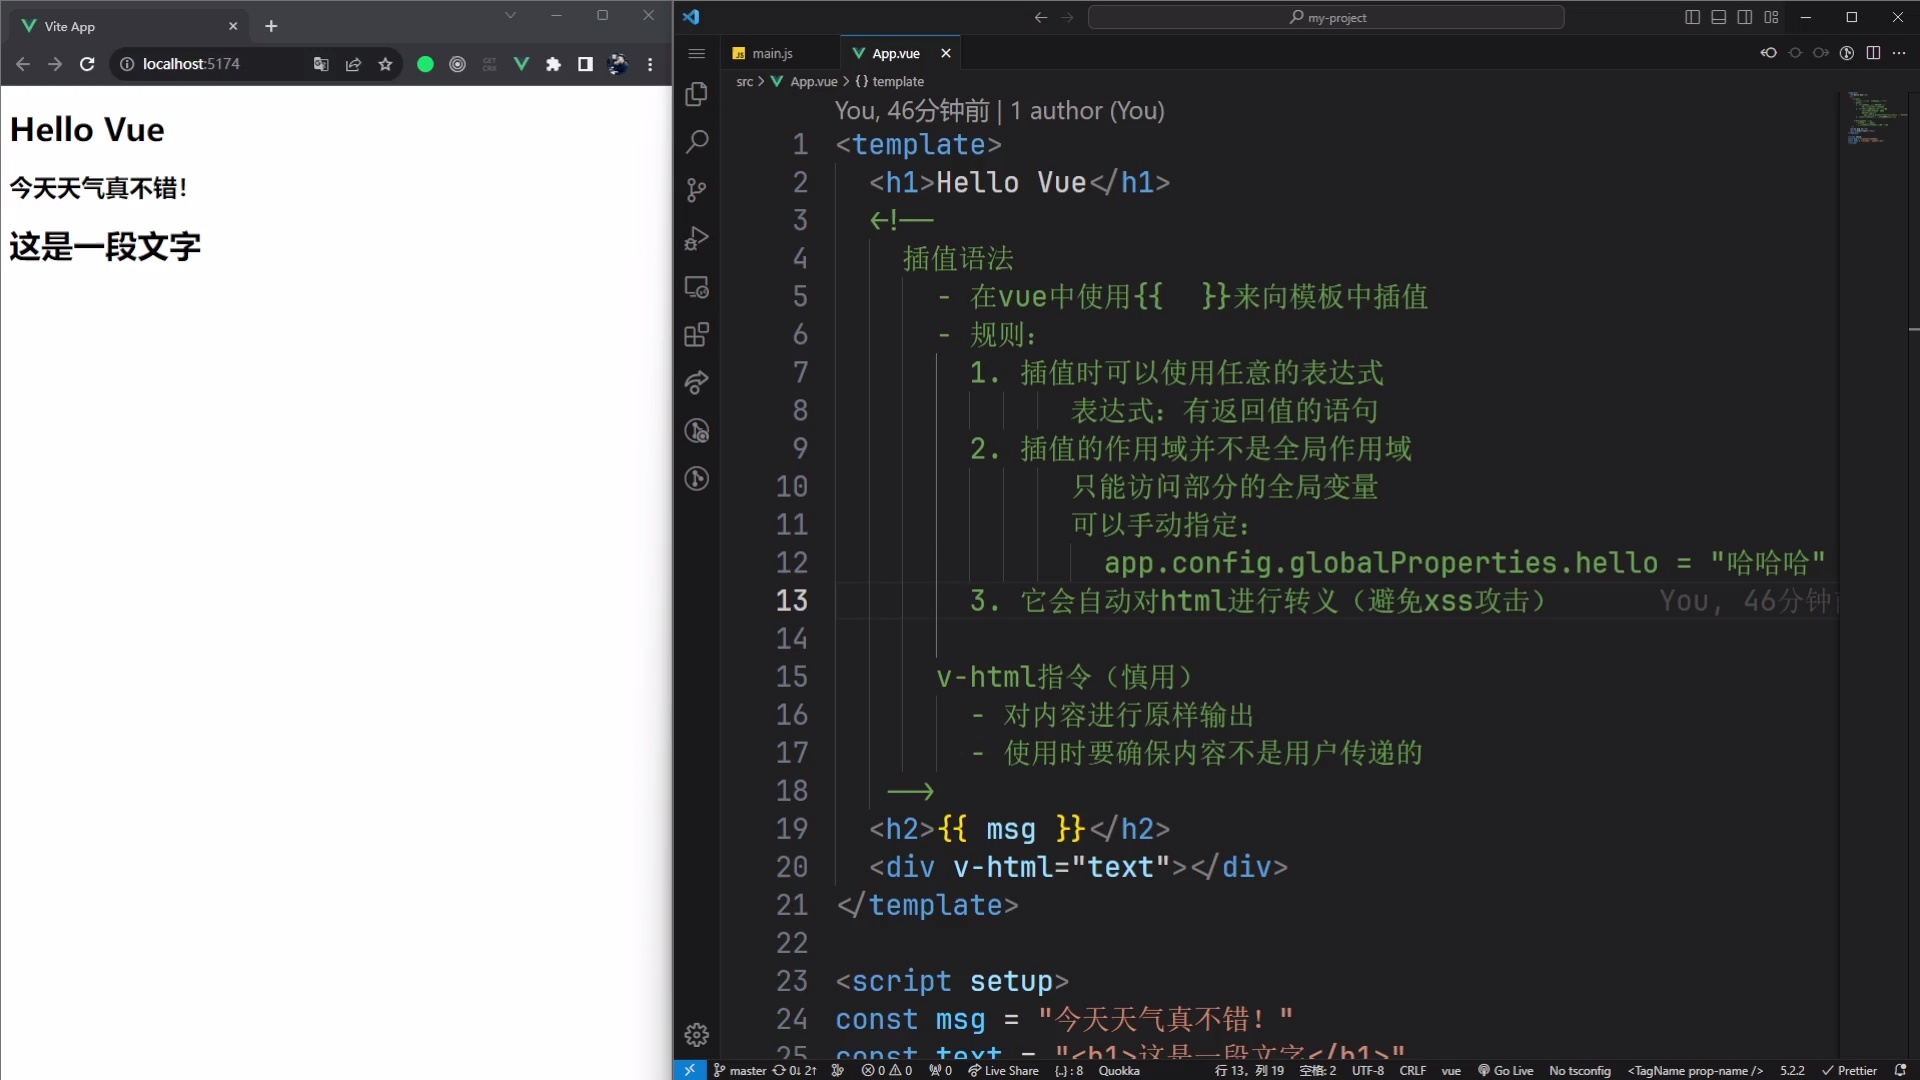Click the Go Live server icon in status bar

point(1505,1071)
